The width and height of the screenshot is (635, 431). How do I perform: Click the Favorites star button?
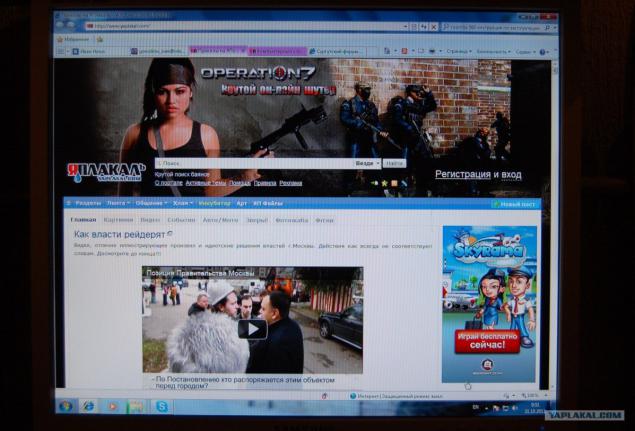[x=73, y=39]
